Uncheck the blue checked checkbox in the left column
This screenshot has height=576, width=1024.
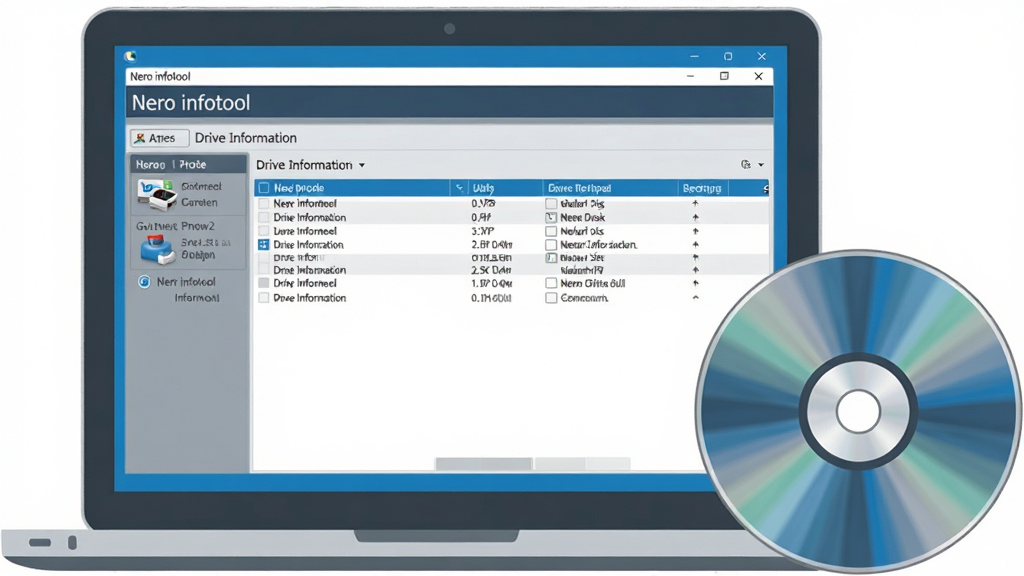(264, 245)
